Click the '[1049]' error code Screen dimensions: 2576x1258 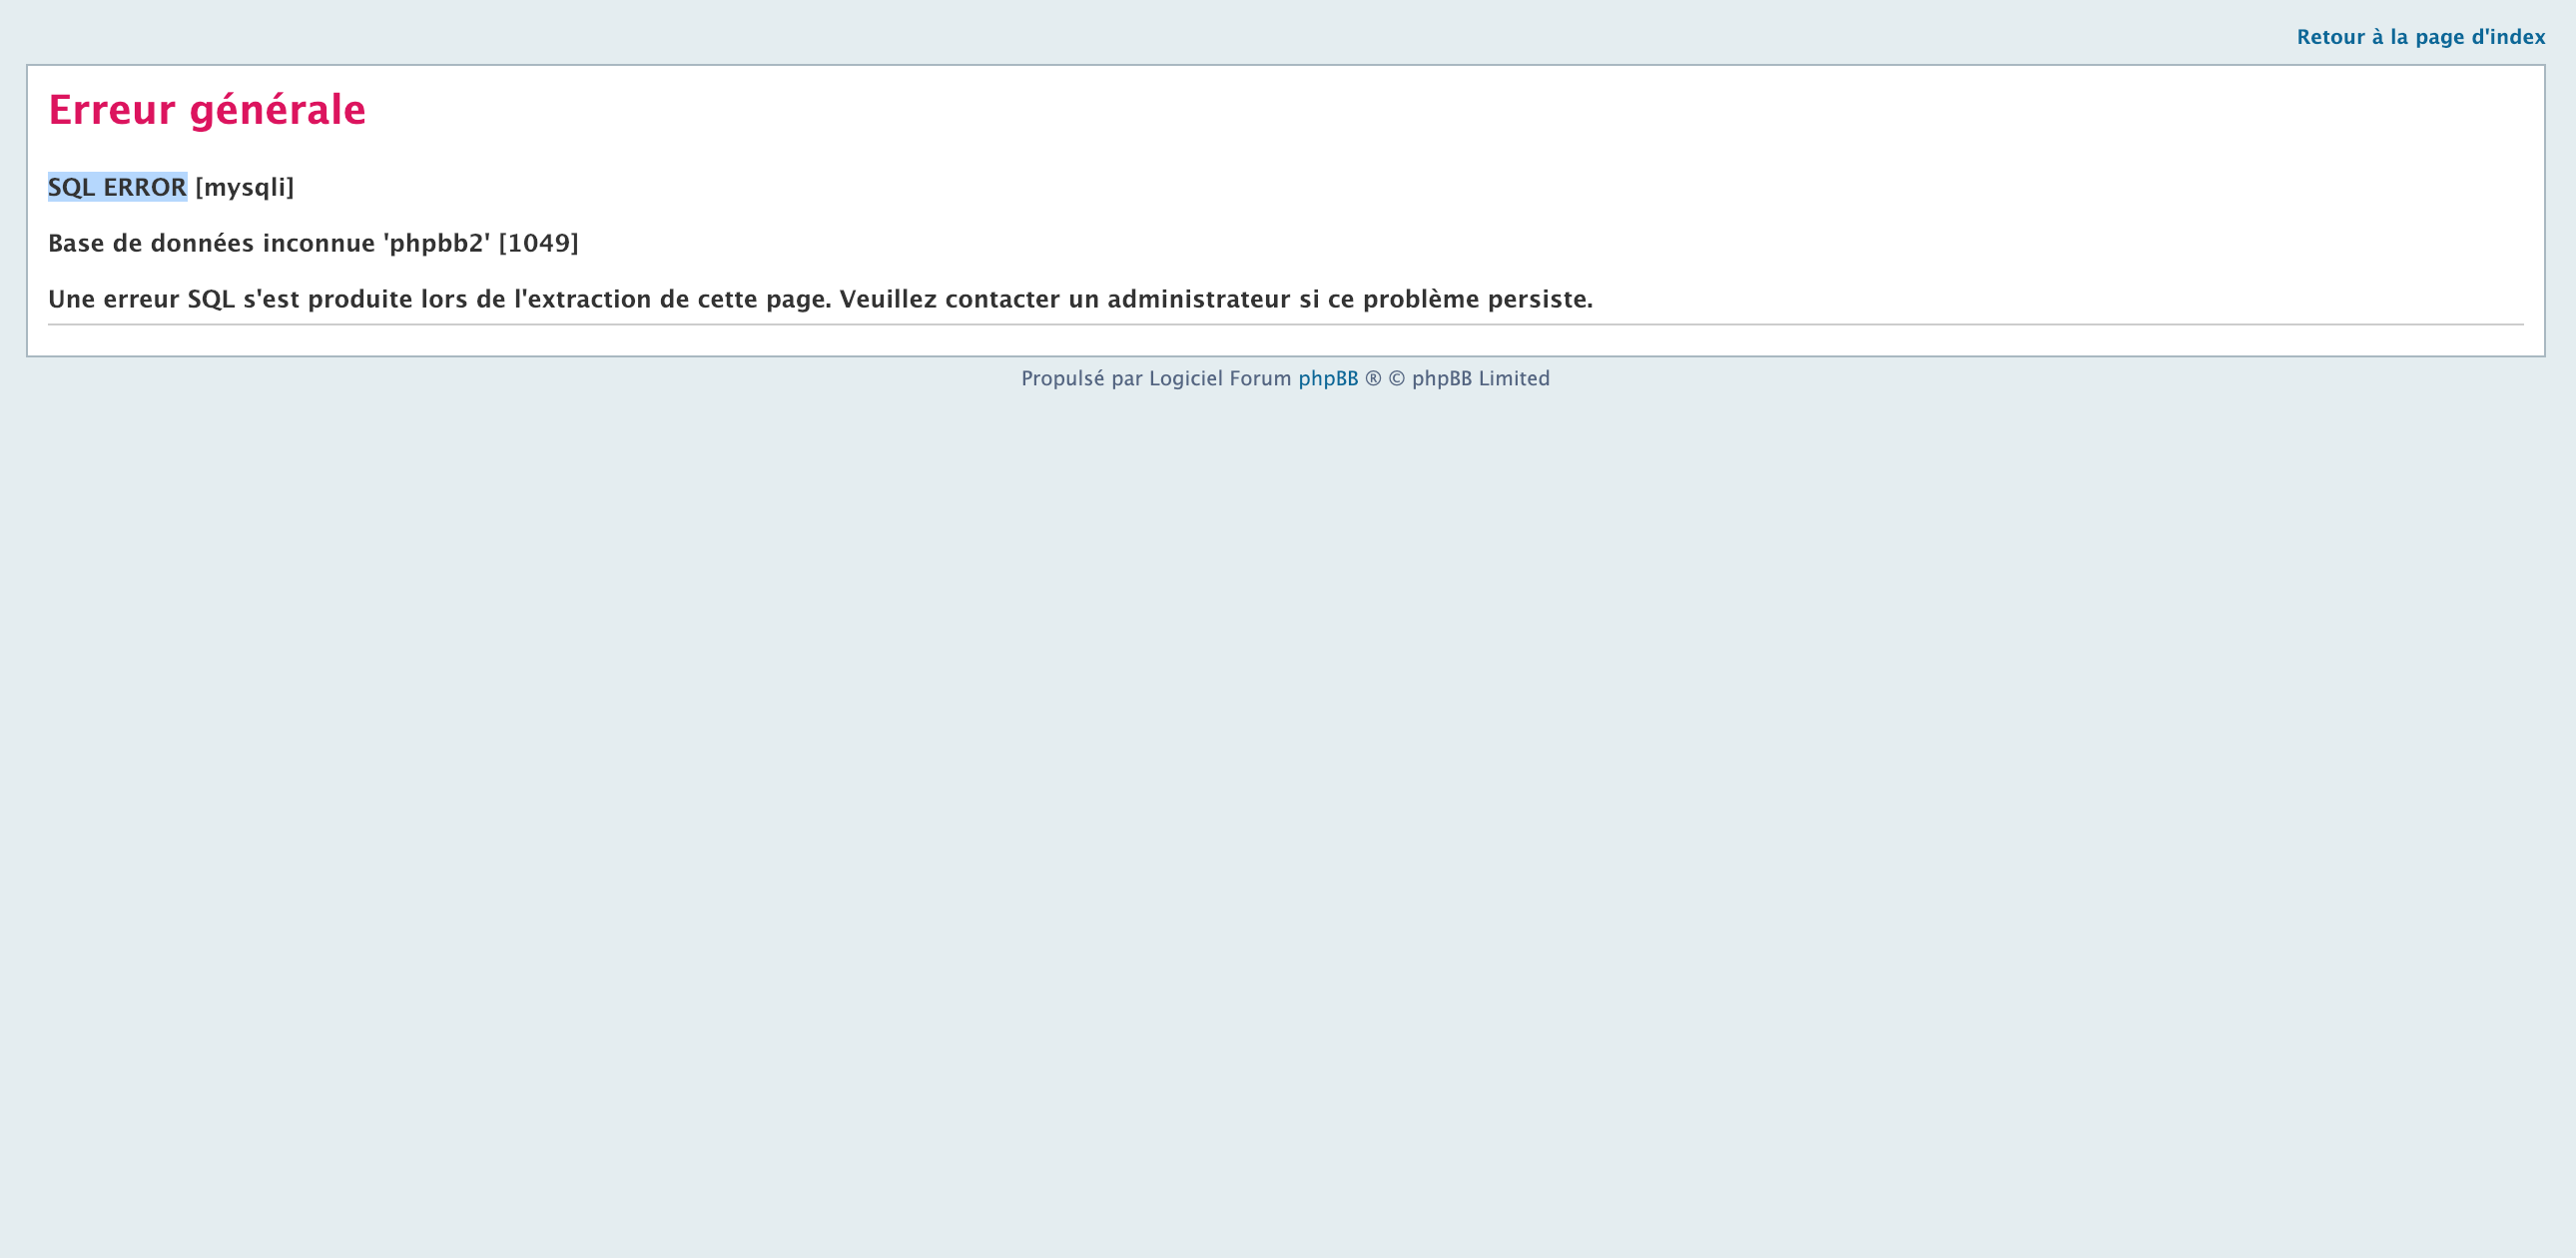click(x=538, y=243)
